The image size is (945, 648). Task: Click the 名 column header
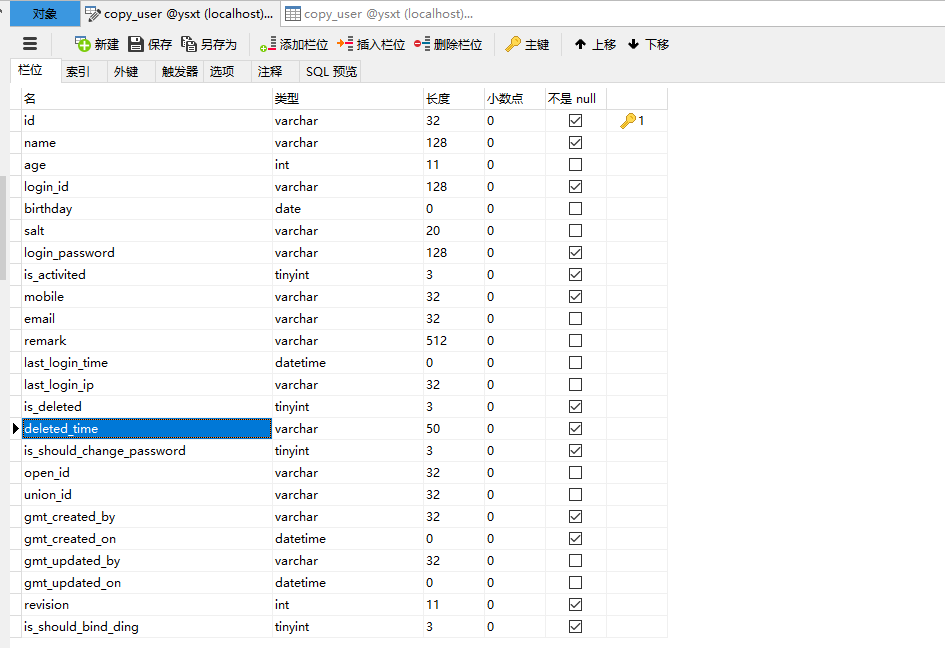click(147, 98)
